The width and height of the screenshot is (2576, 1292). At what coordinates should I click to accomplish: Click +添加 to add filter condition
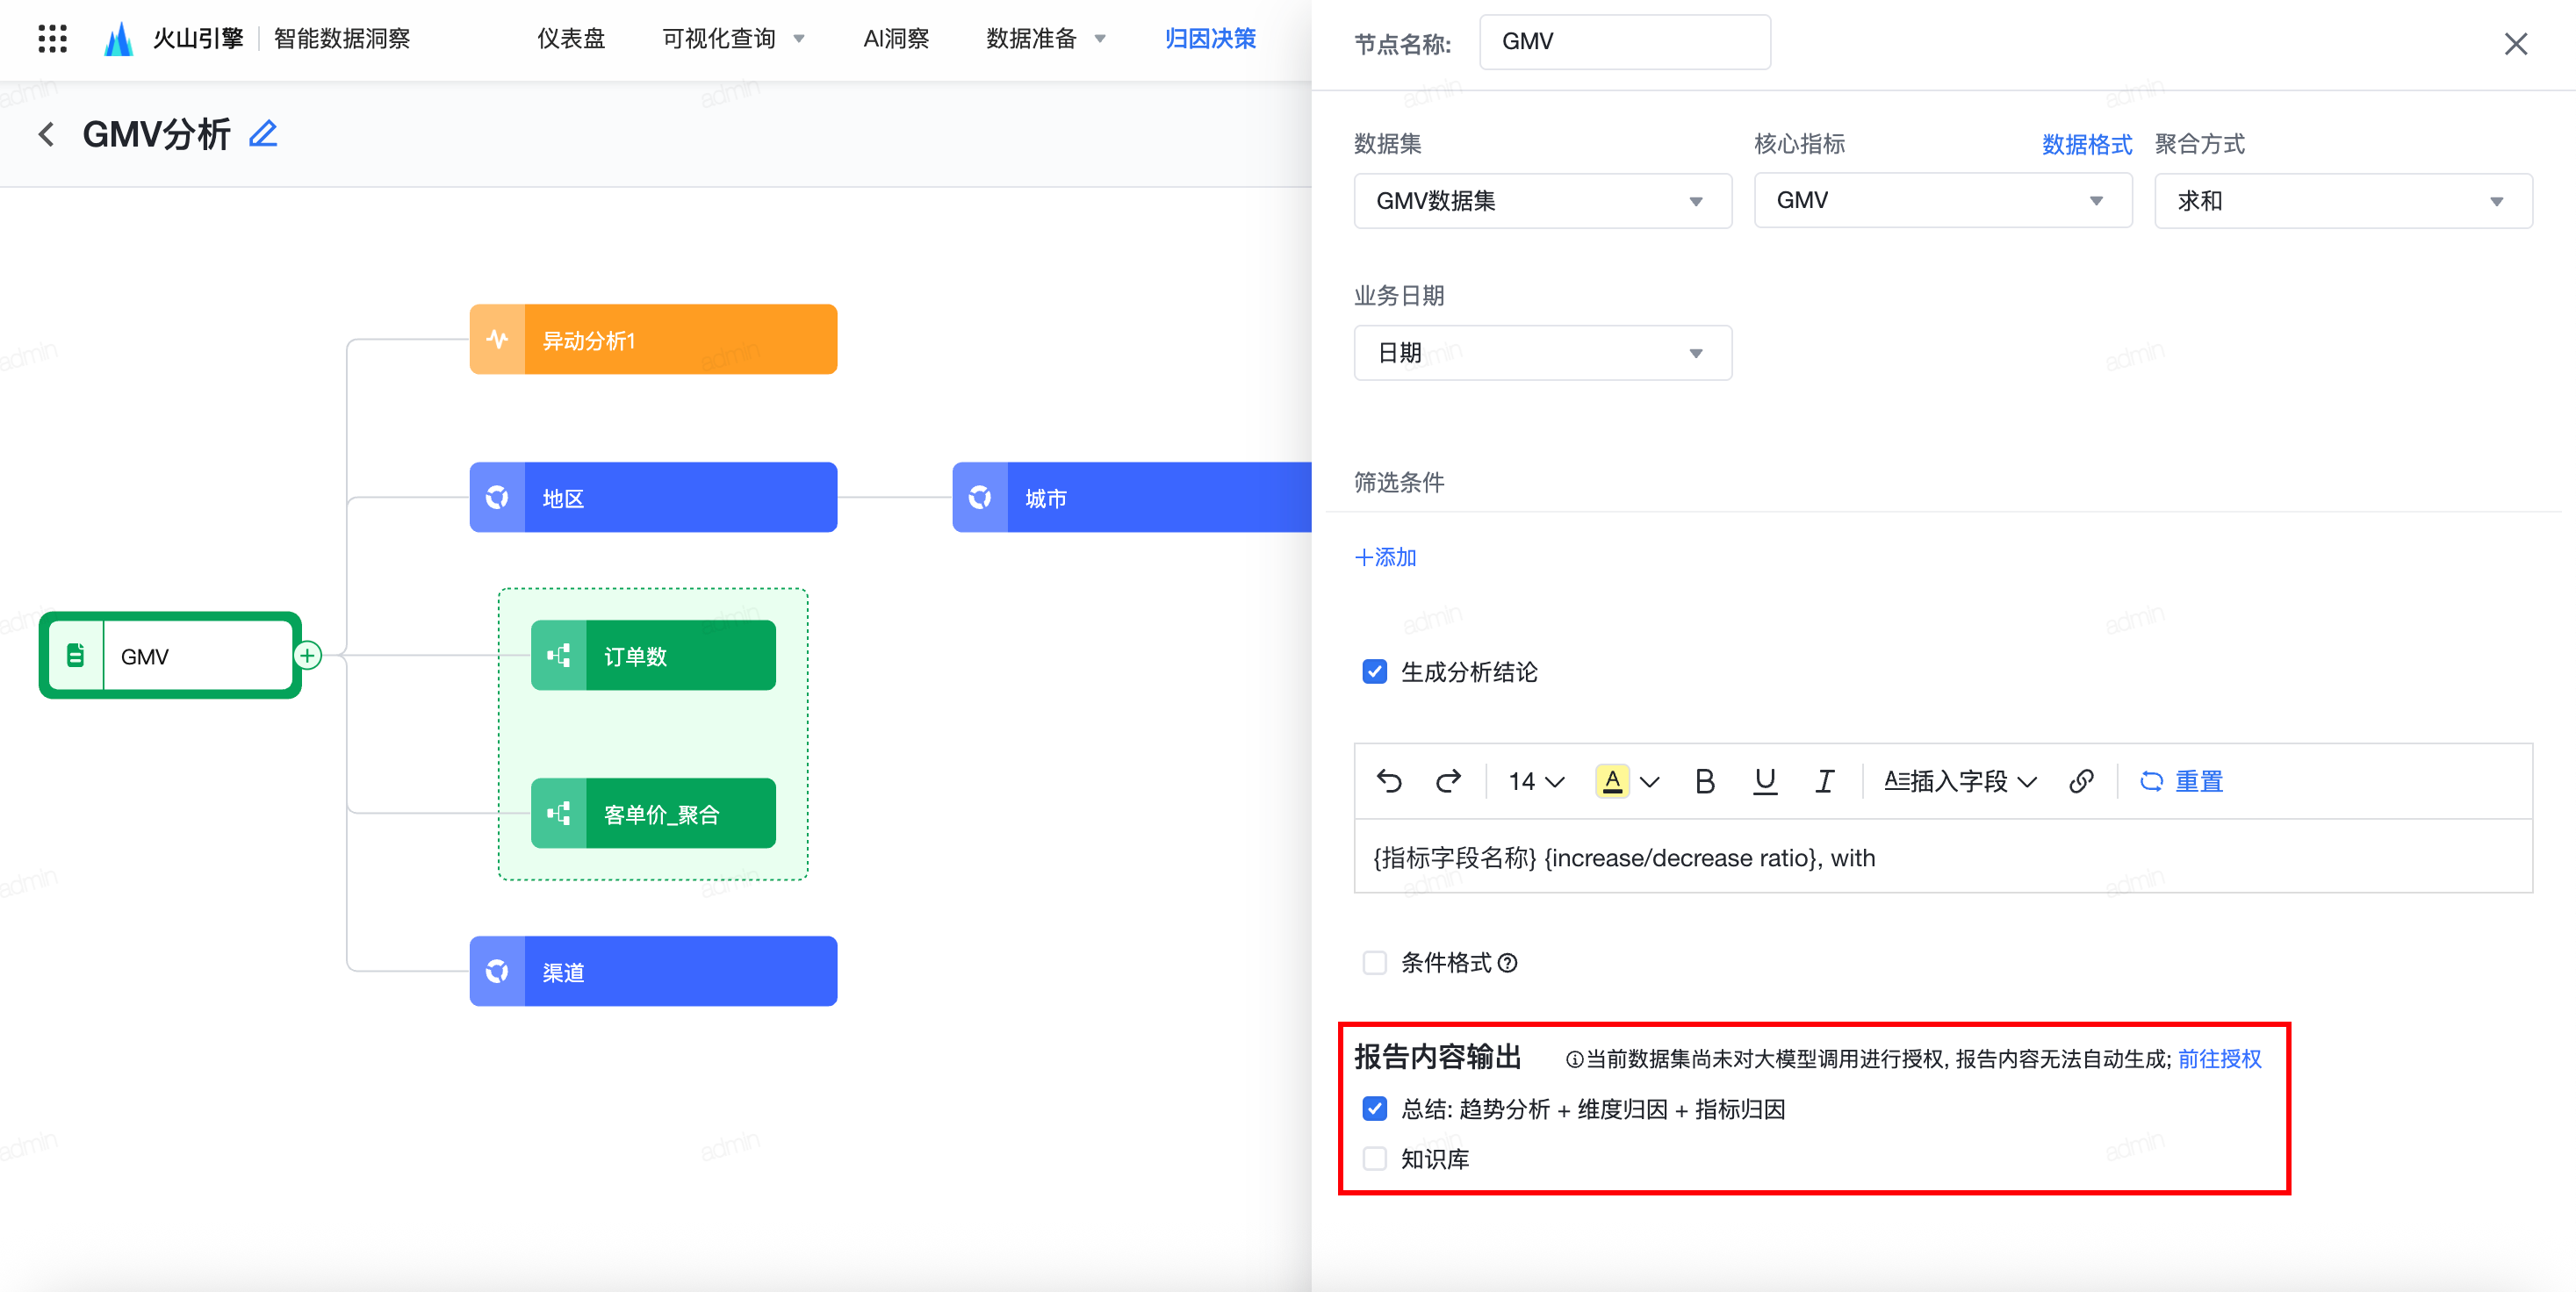[1385, 557]
